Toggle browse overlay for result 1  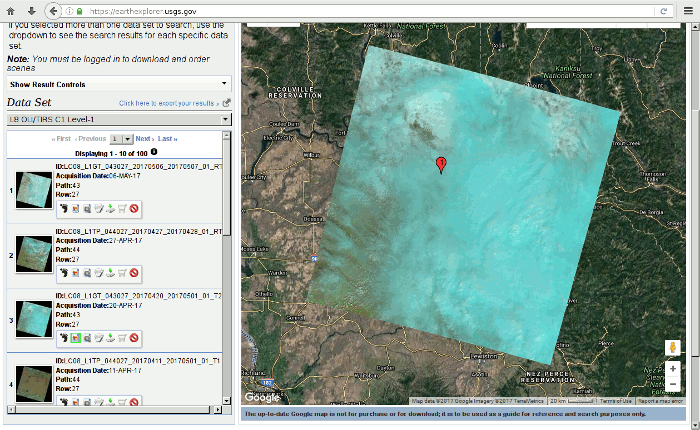(x=75, y=208)
